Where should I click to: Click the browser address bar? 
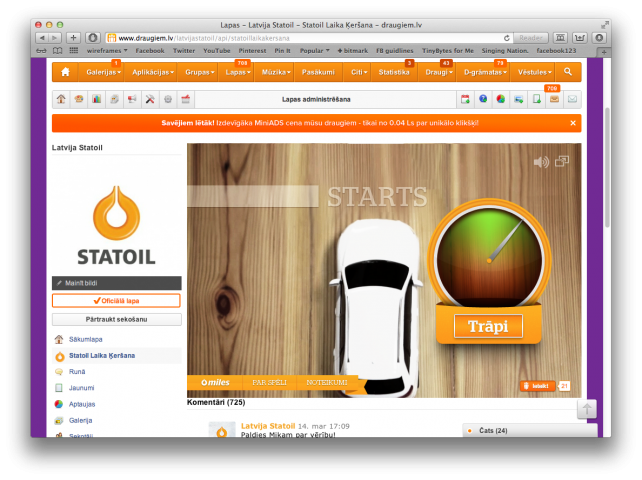pos(300,38)
